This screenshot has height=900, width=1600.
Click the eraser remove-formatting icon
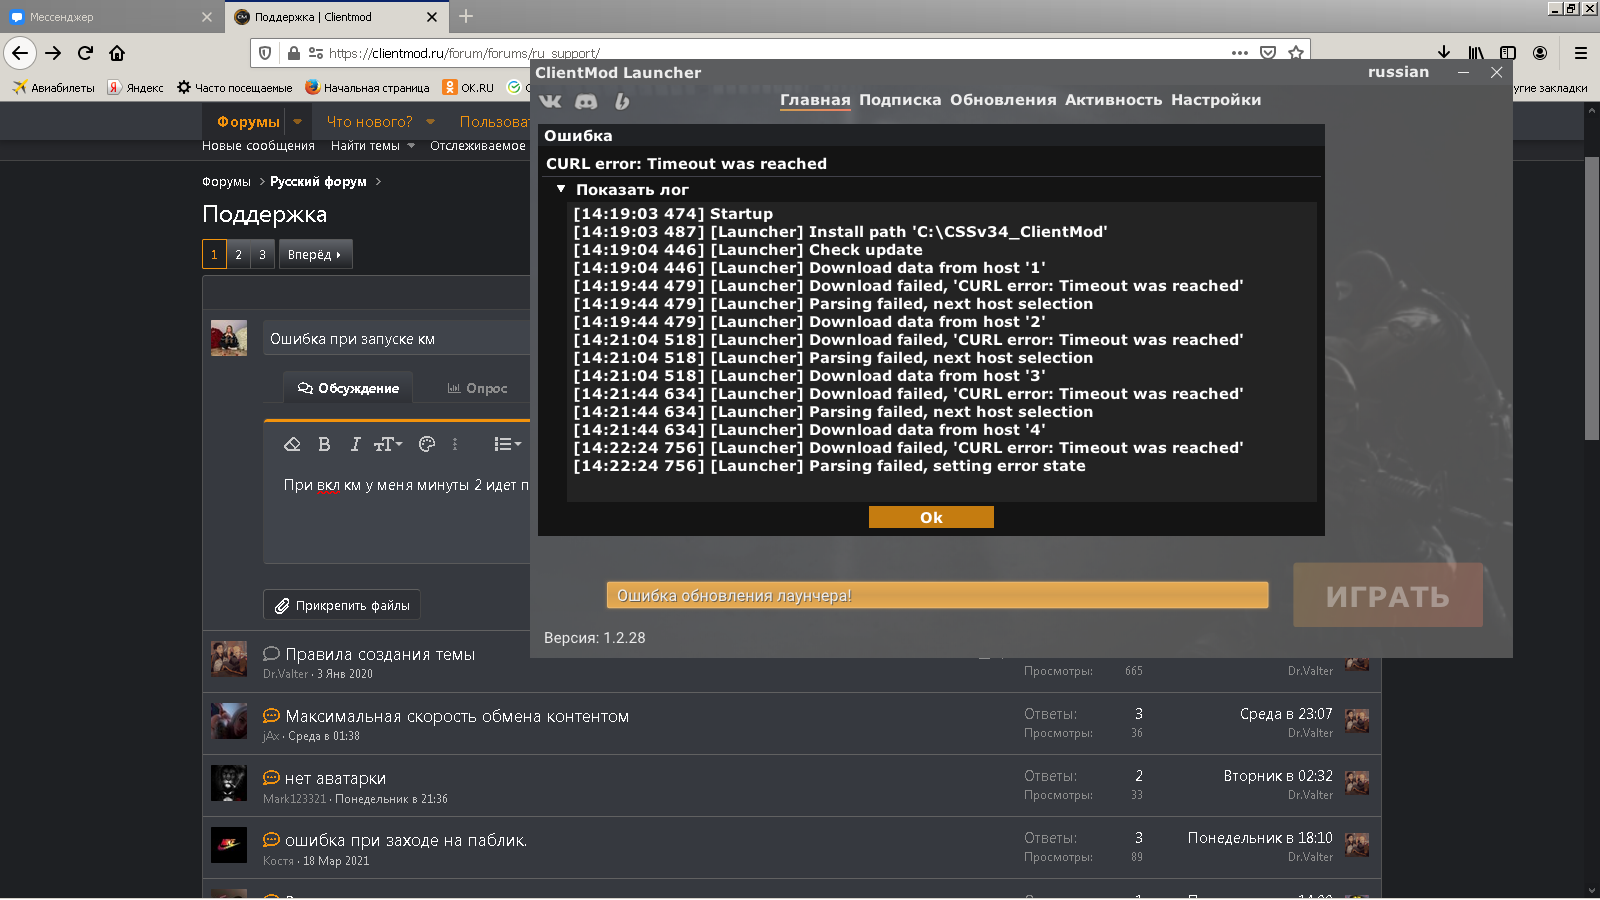[292, 444]
